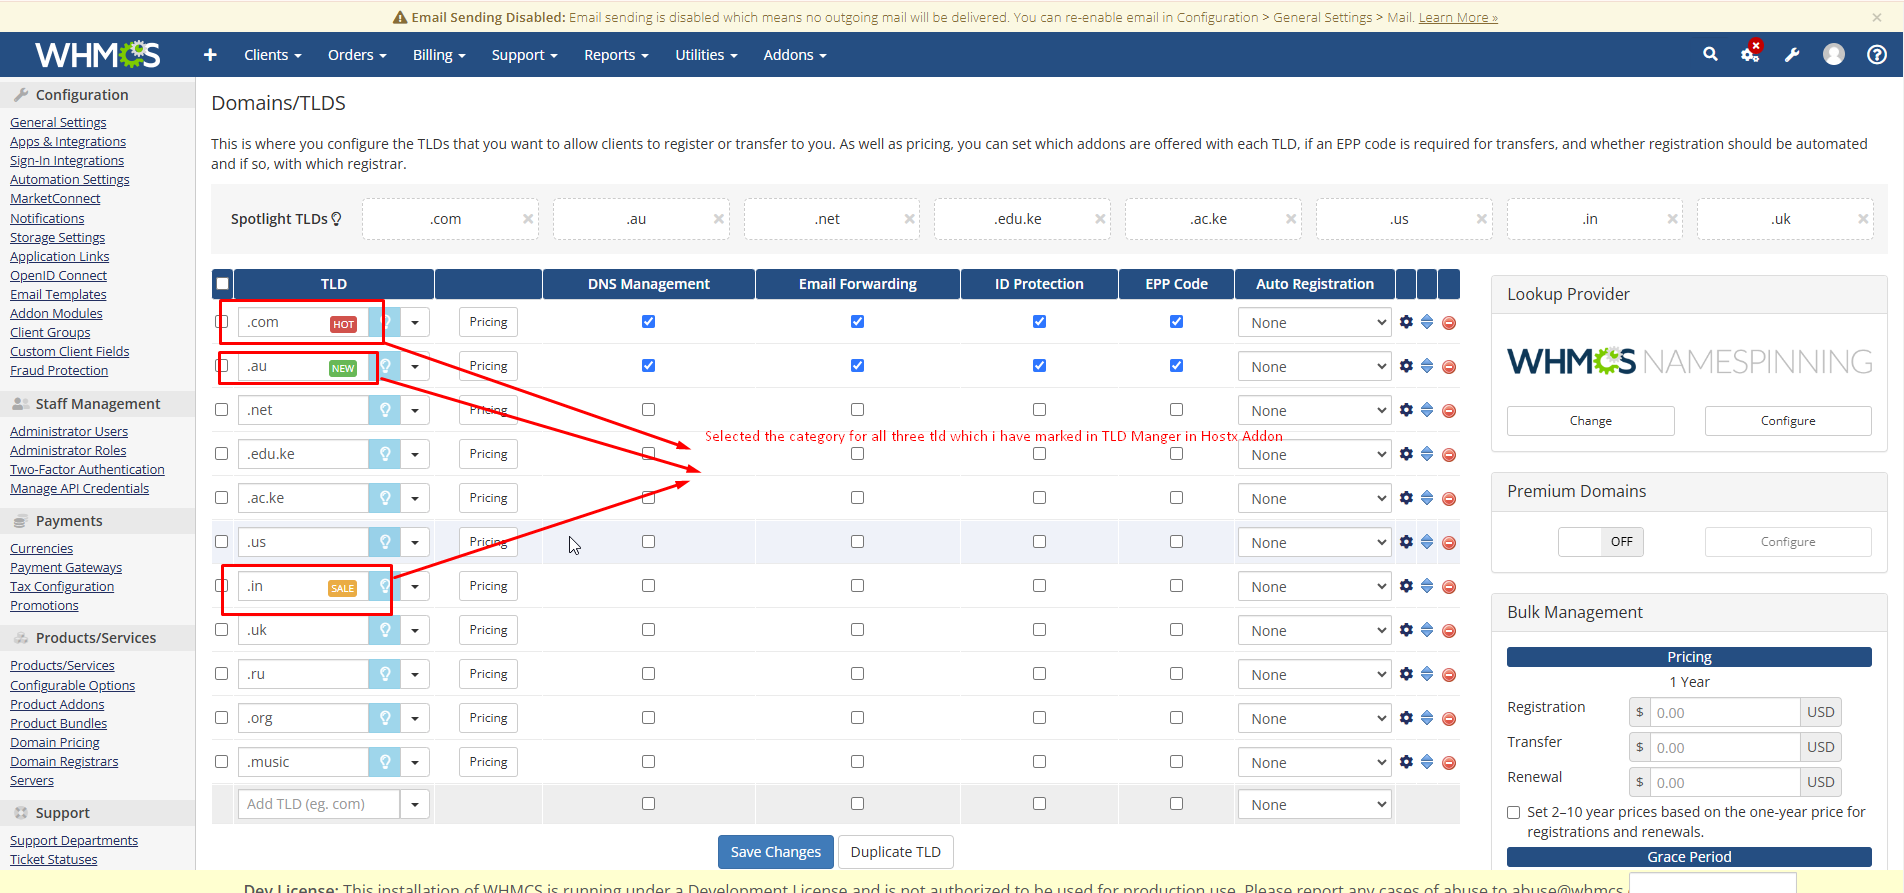Screen dimensions: 1904x893
Task: Open the wrench configuration icon in navbar
Action: (1792, 55)
